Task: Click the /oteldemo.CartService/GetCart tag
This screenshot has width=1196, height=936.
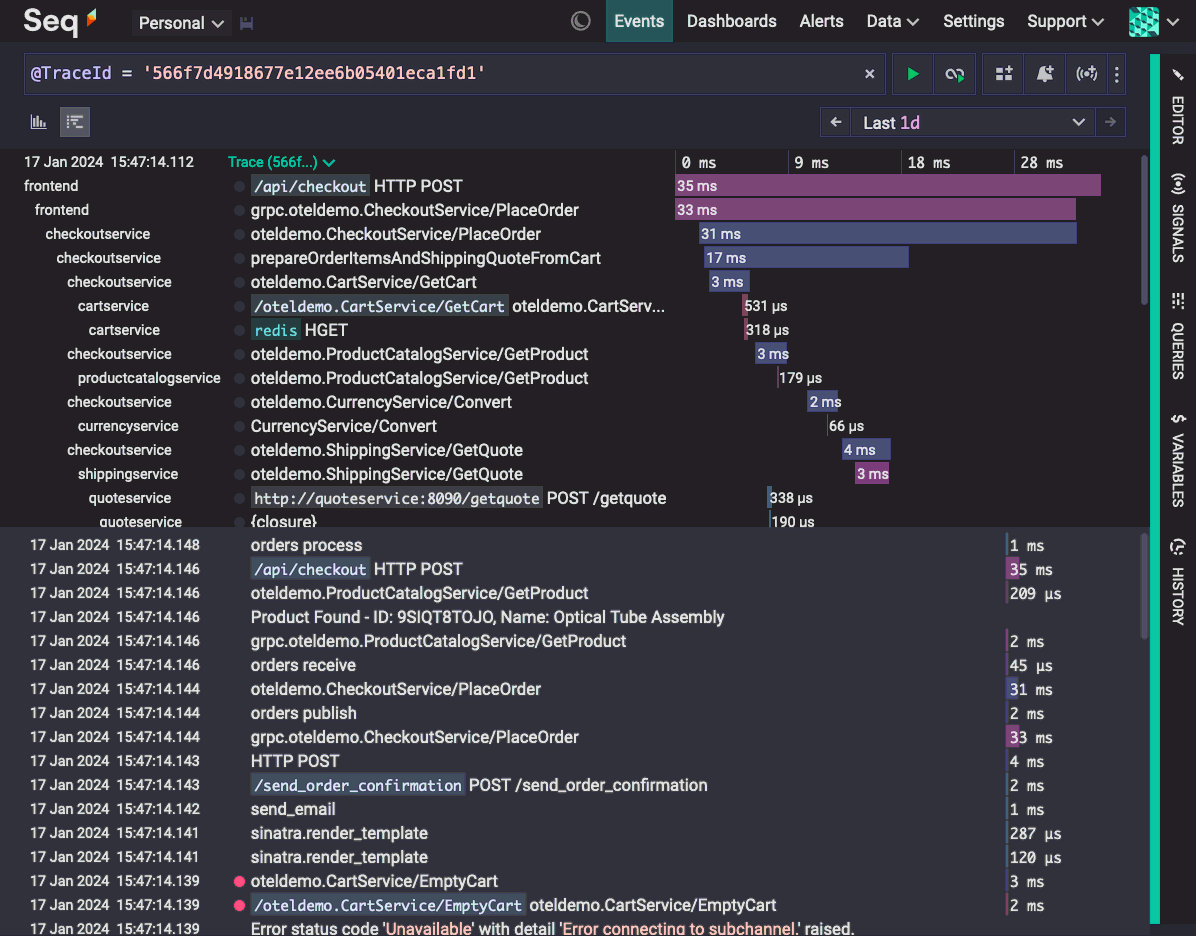Action: coord(379,306)
